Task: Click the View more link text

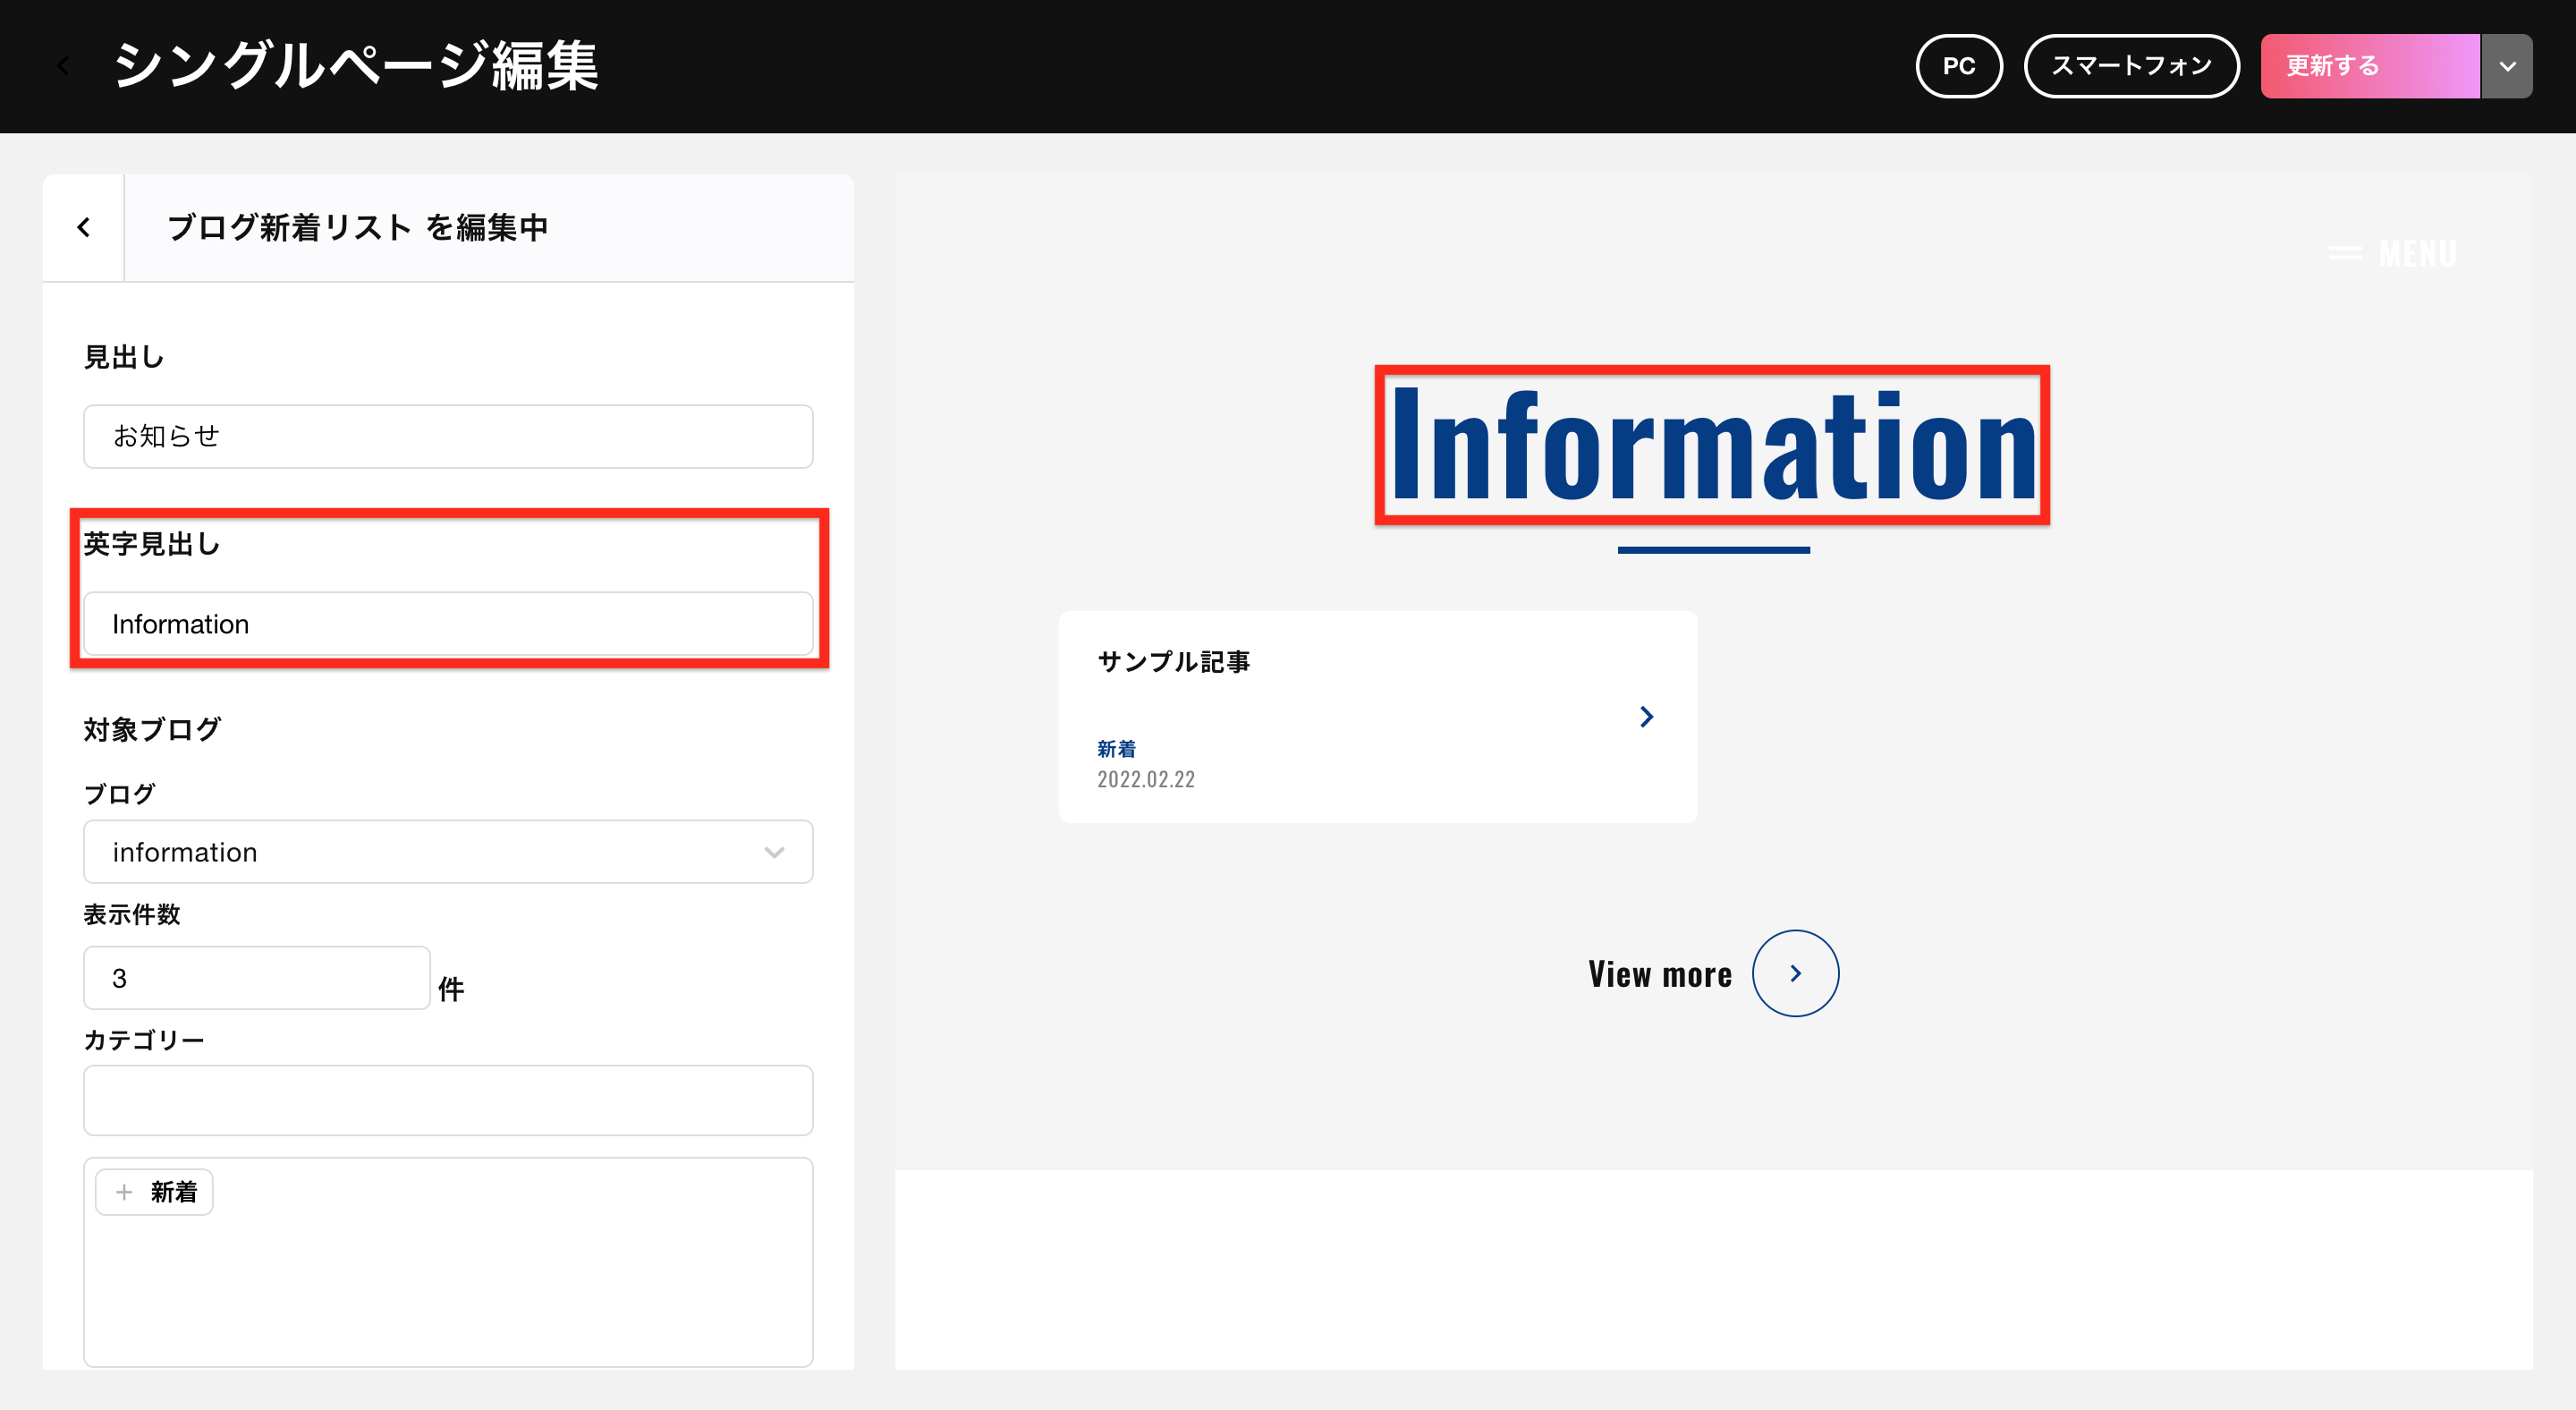Action: point(1660,974)
